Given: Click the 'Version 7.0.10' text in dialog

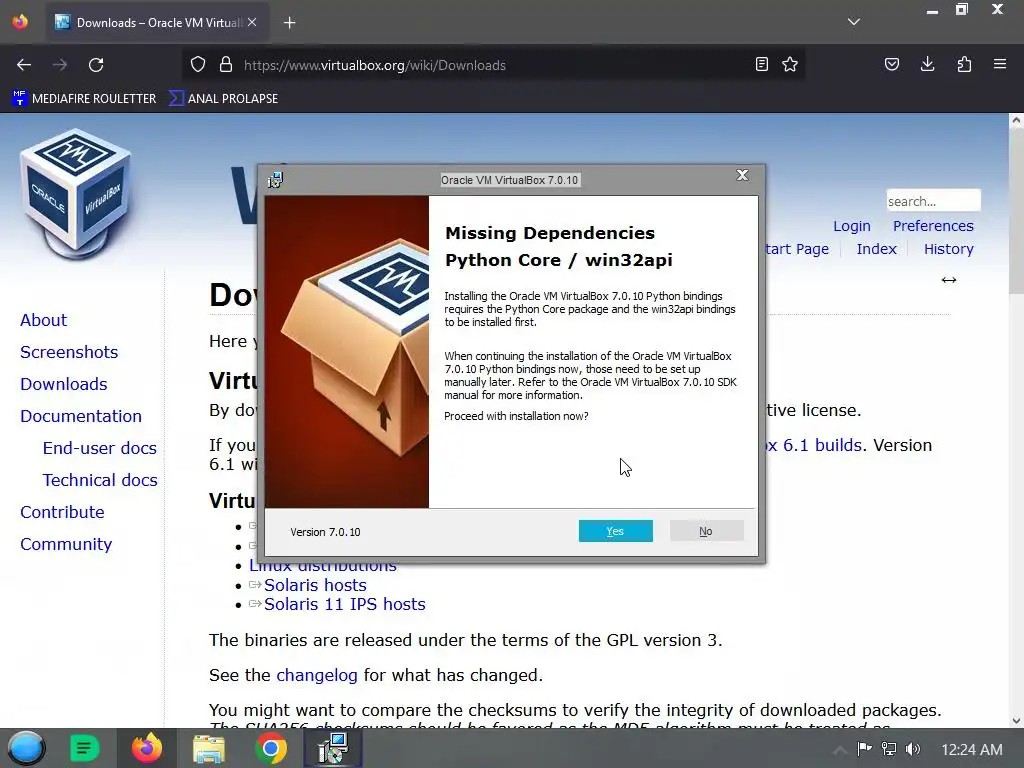Looking at the screenshot, I should pos(325,532).
